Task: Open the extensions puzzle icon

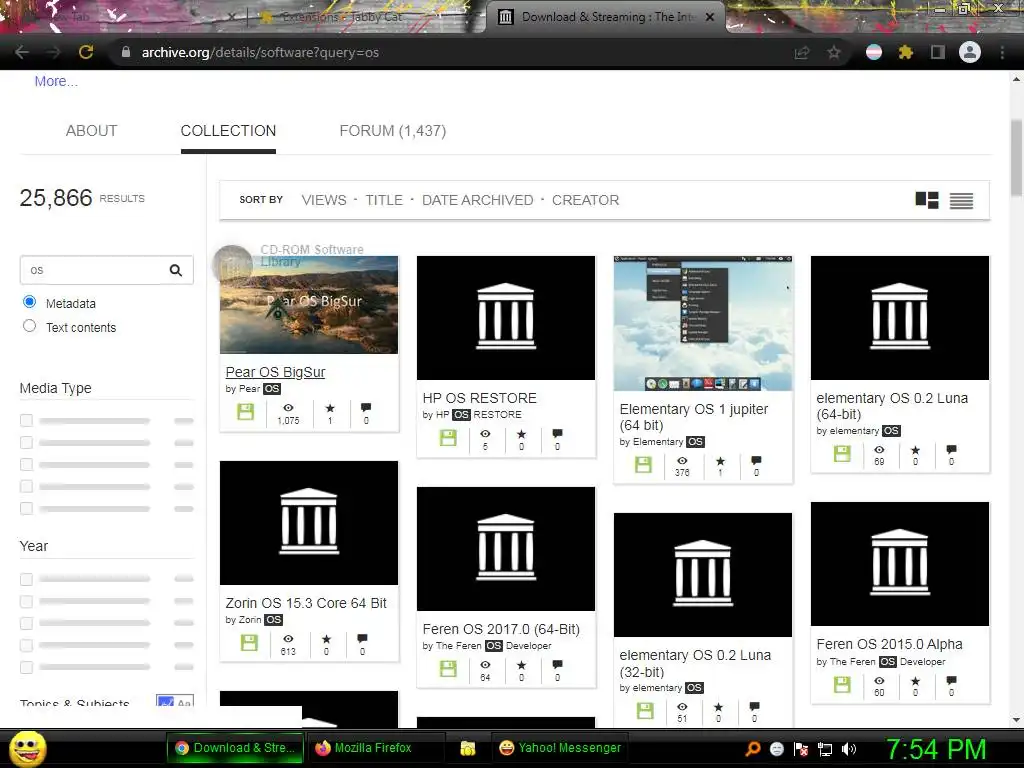Action: click(x=905, y=52)
